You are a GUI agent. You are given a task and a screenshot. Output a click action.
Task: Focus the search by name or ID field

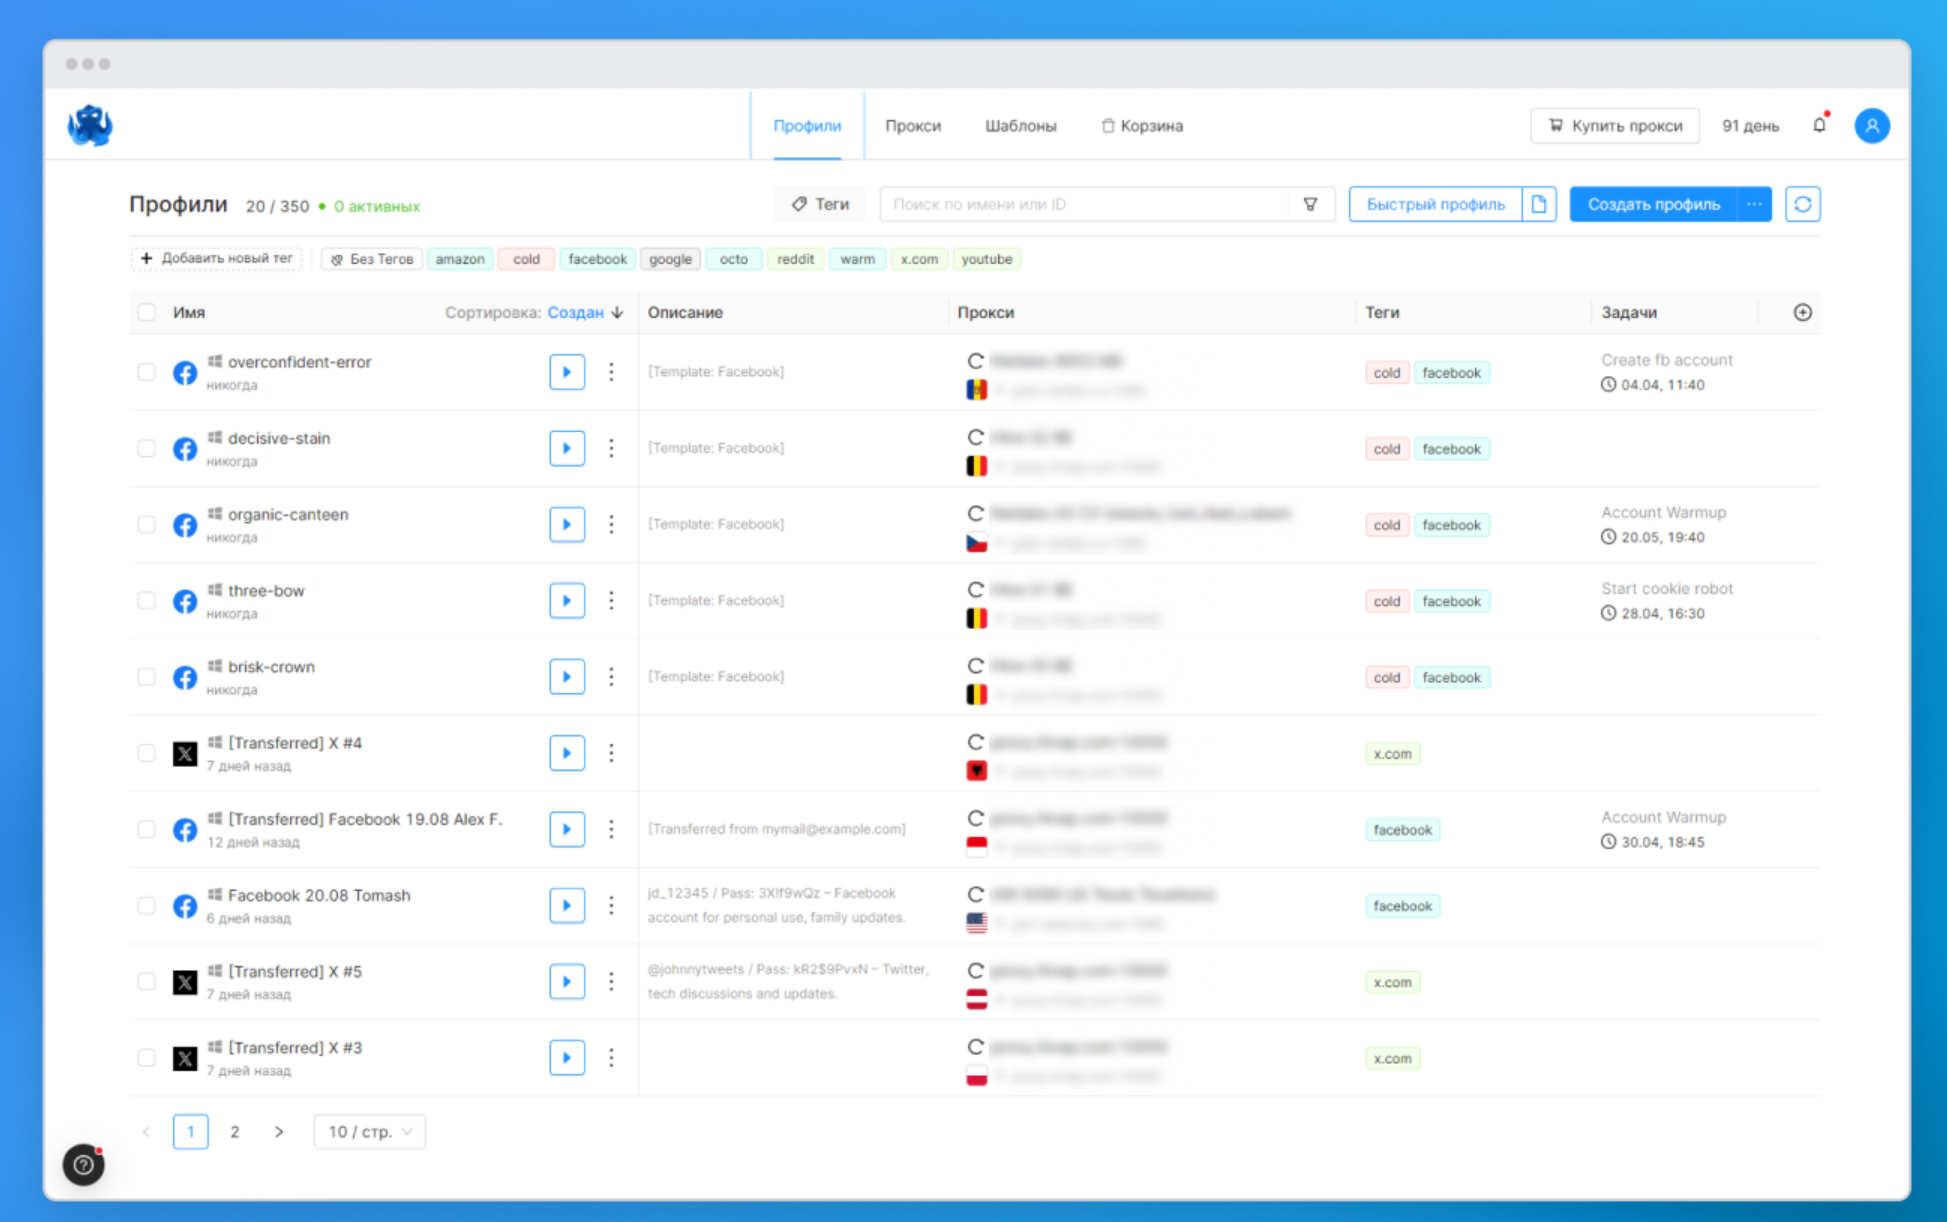tap(1085, 204)
